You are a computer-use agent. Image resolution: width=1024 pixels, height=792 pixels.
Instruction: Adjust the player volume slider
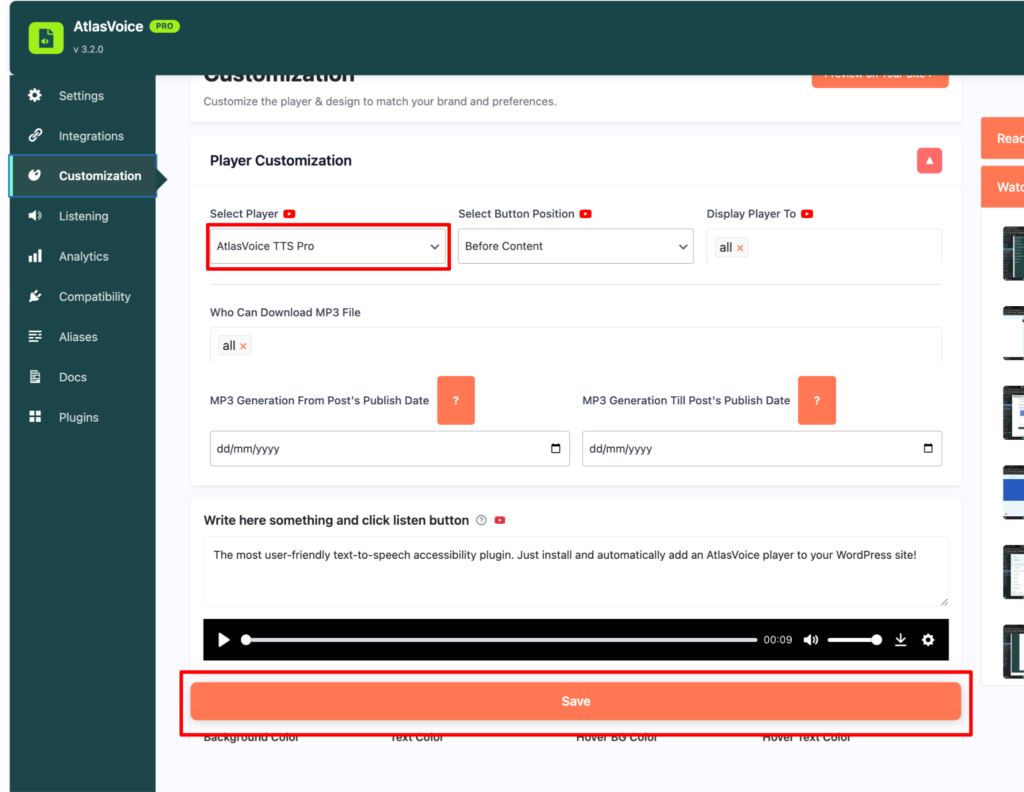click(854, 640)
